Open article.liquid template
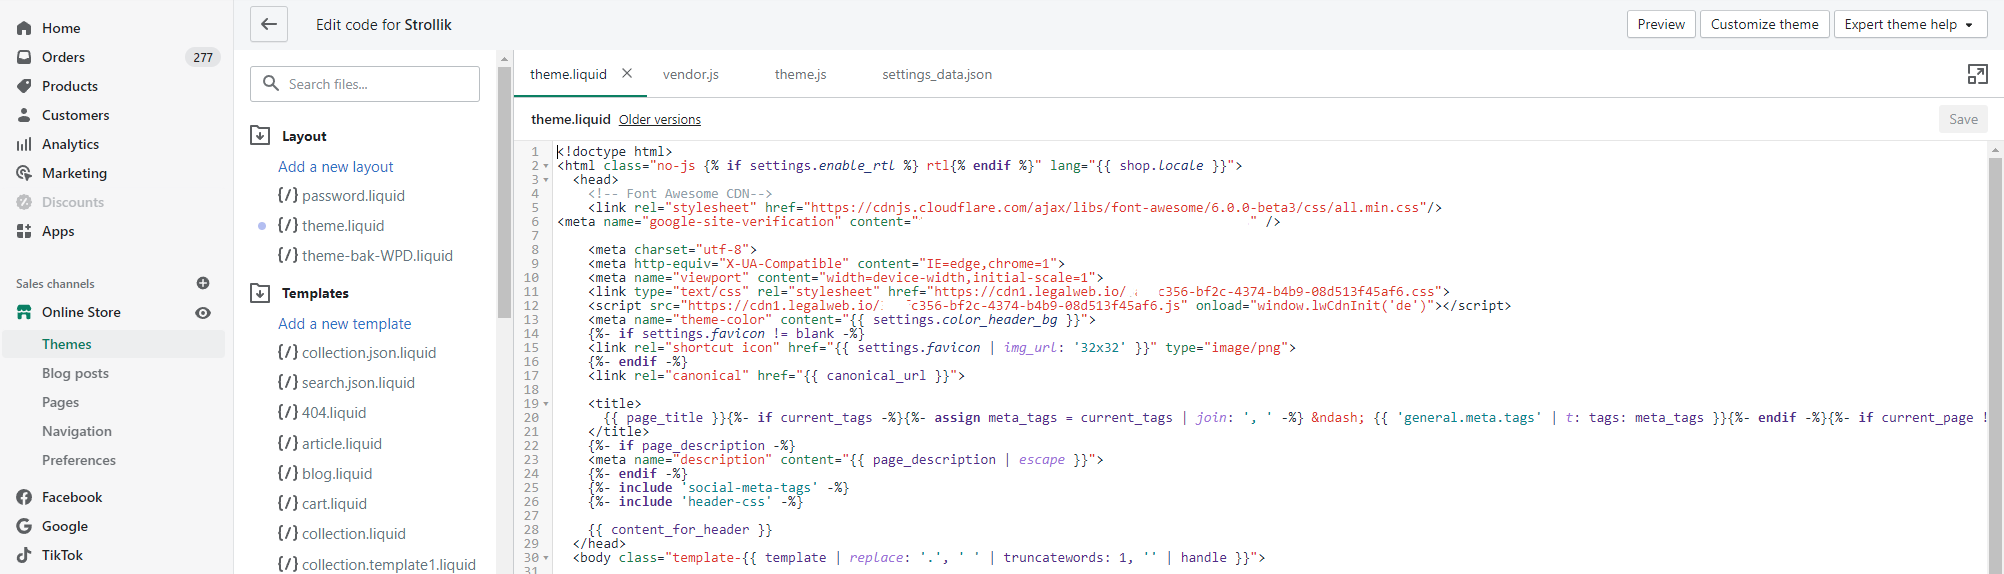Screen dimensions: 2004x574 point(342,443)
